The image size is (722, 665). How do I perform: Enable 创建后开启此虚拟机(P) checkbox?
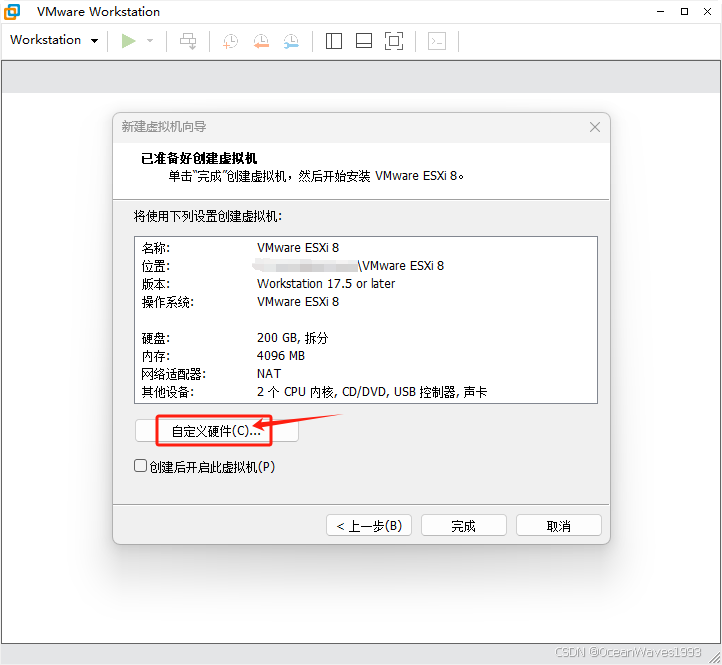coord(140,466)
